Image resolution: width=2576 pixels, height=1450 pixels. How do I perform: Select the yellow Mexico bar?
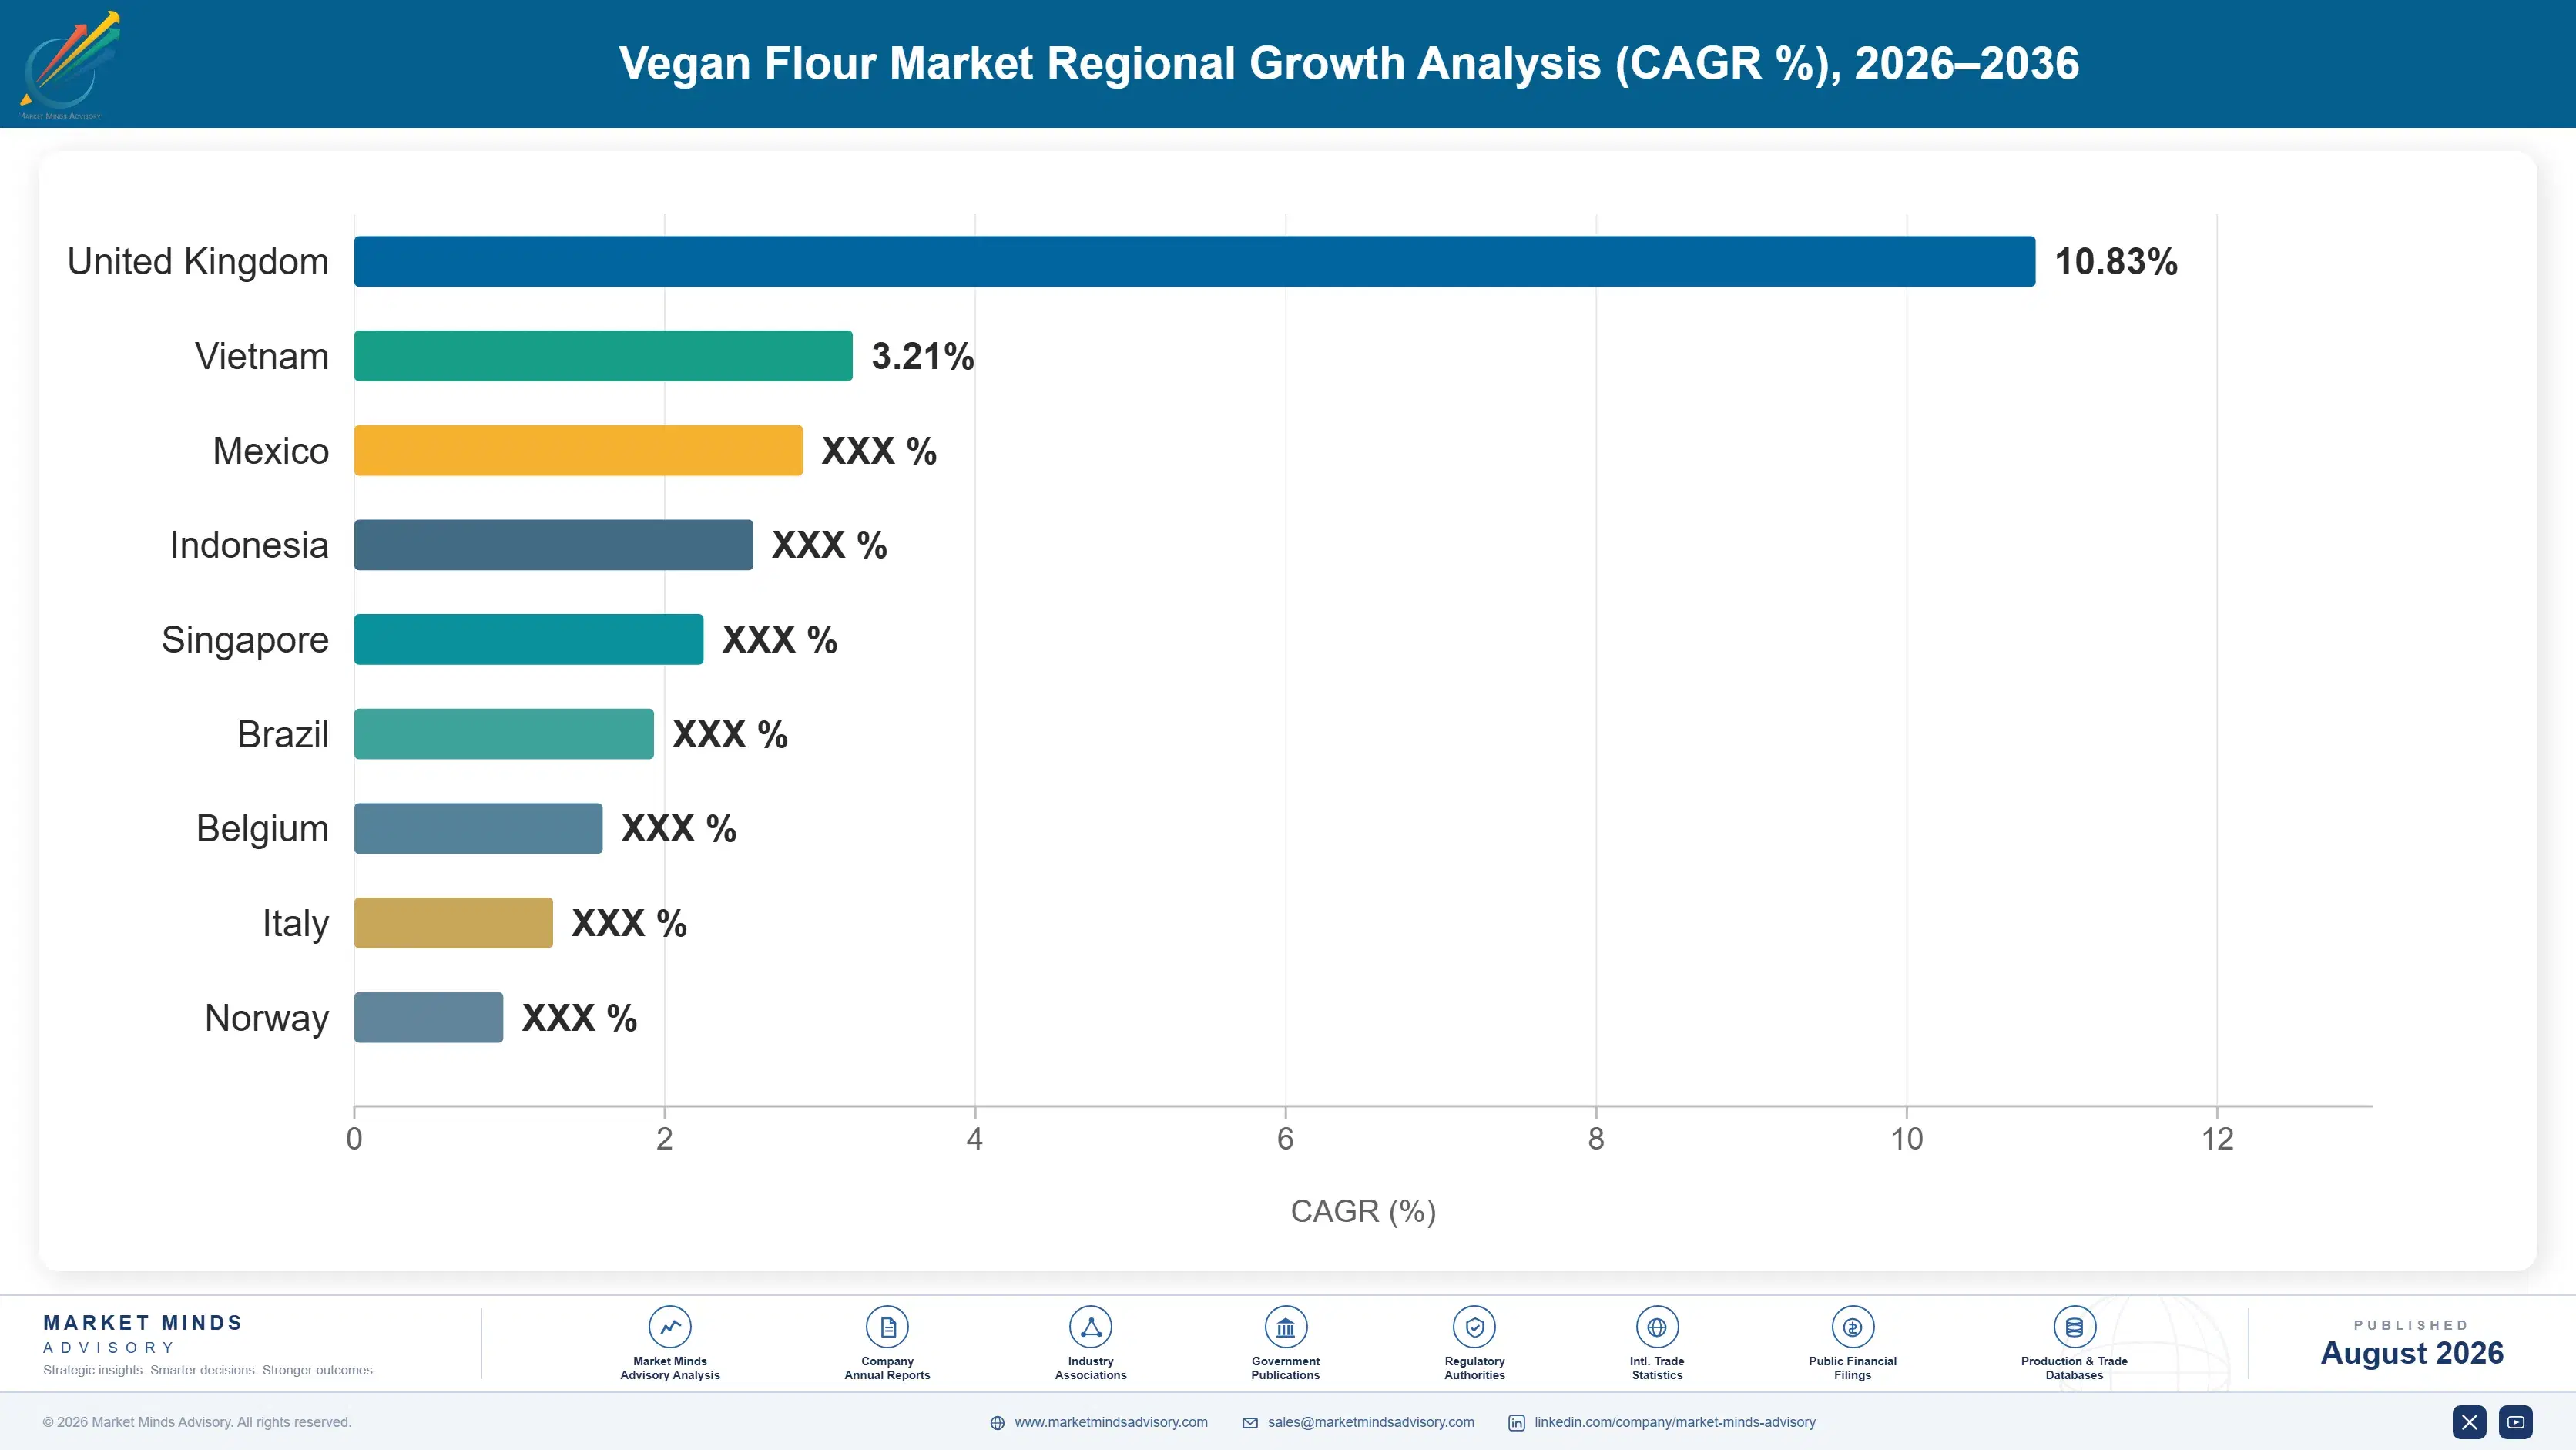click(x=578, y=450)
